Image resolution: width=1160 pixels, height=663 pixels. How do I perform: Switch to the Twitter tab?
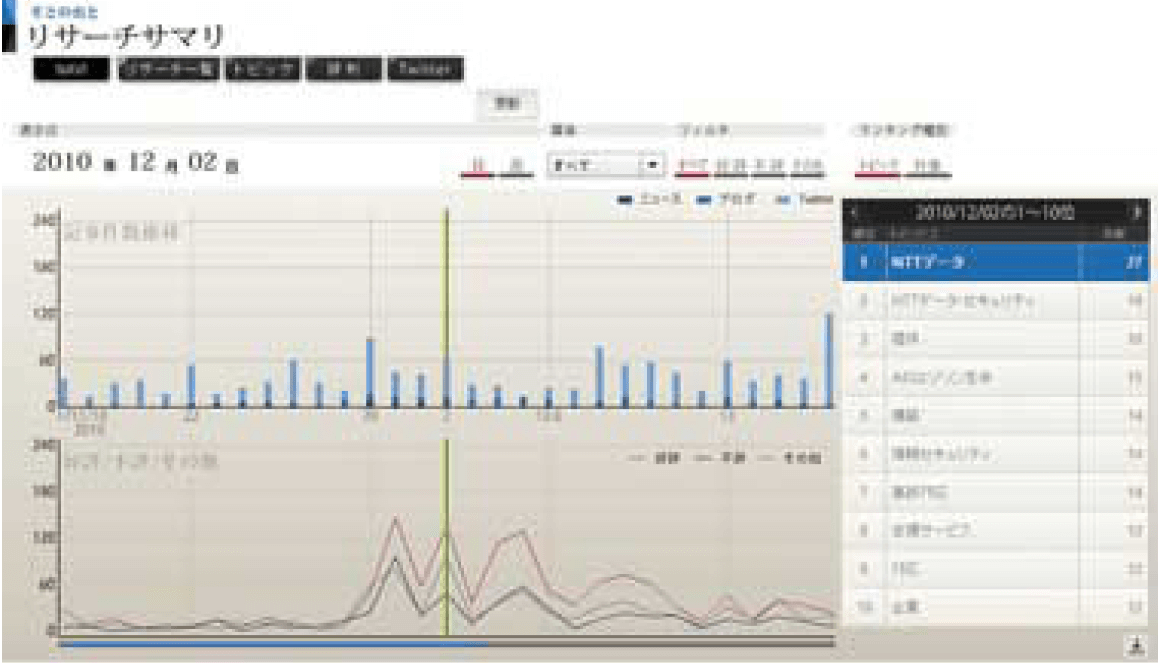[425, 69]
